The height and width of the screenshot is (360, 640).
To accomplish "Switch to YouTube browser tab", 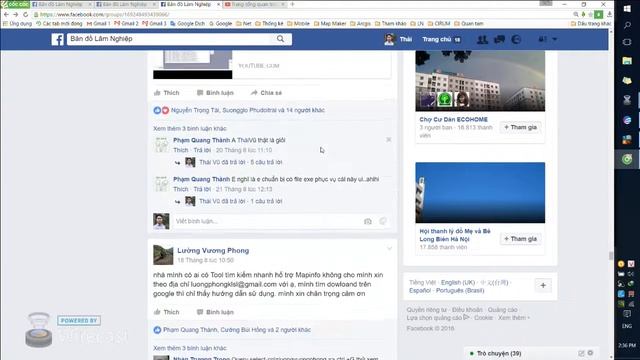I will 255,4.
